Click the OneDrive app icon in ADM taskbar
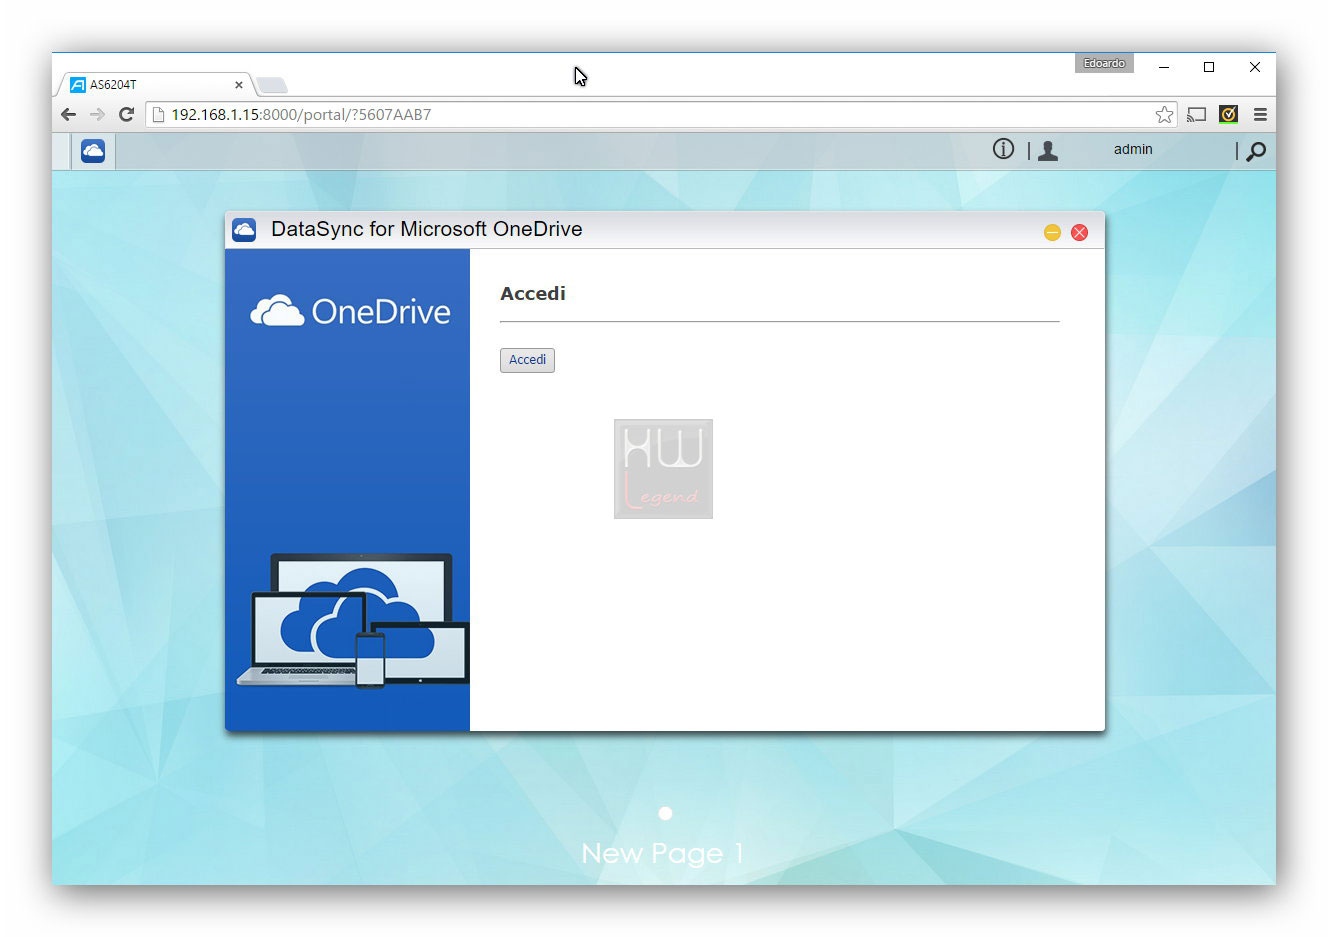 click(93, 151)
